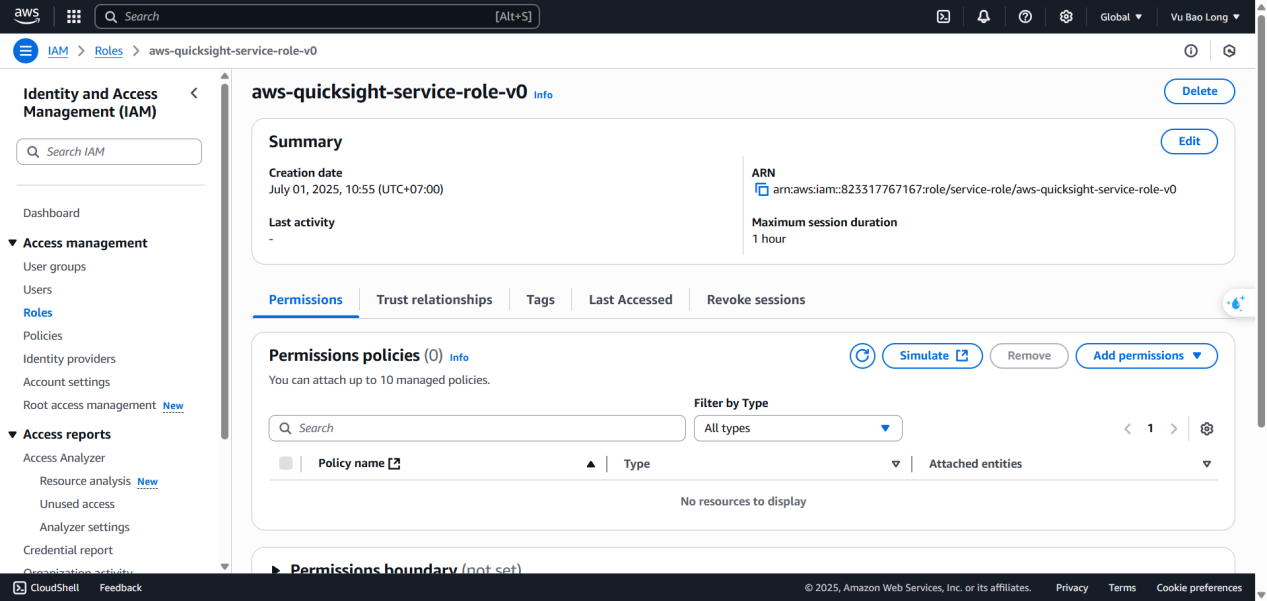Open the Global region dropdown
Screen dimensions: 1267x601
(x=1121, y=16)
